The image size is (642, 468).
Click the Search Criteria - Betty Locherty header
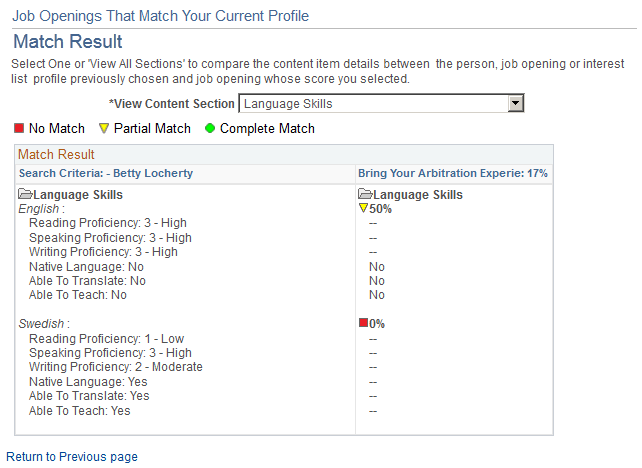point(105,173)
